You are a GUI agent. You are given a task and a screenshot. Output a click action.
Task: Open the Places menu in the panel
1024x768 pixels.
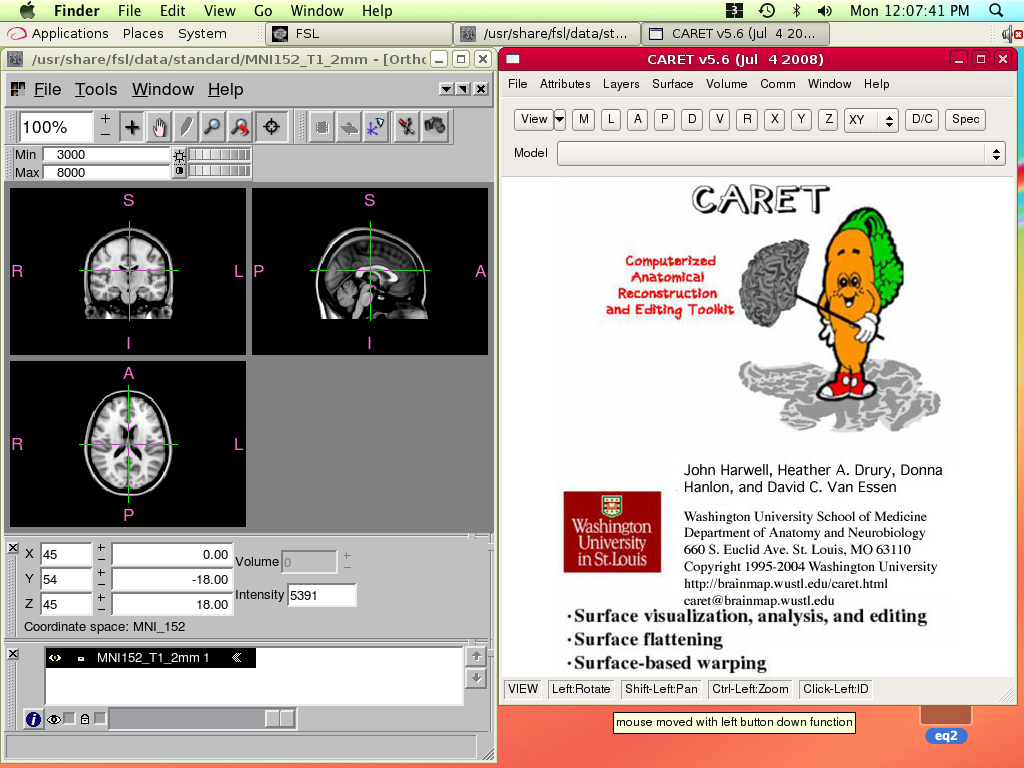pyautogui.click(x=143, y=33)
